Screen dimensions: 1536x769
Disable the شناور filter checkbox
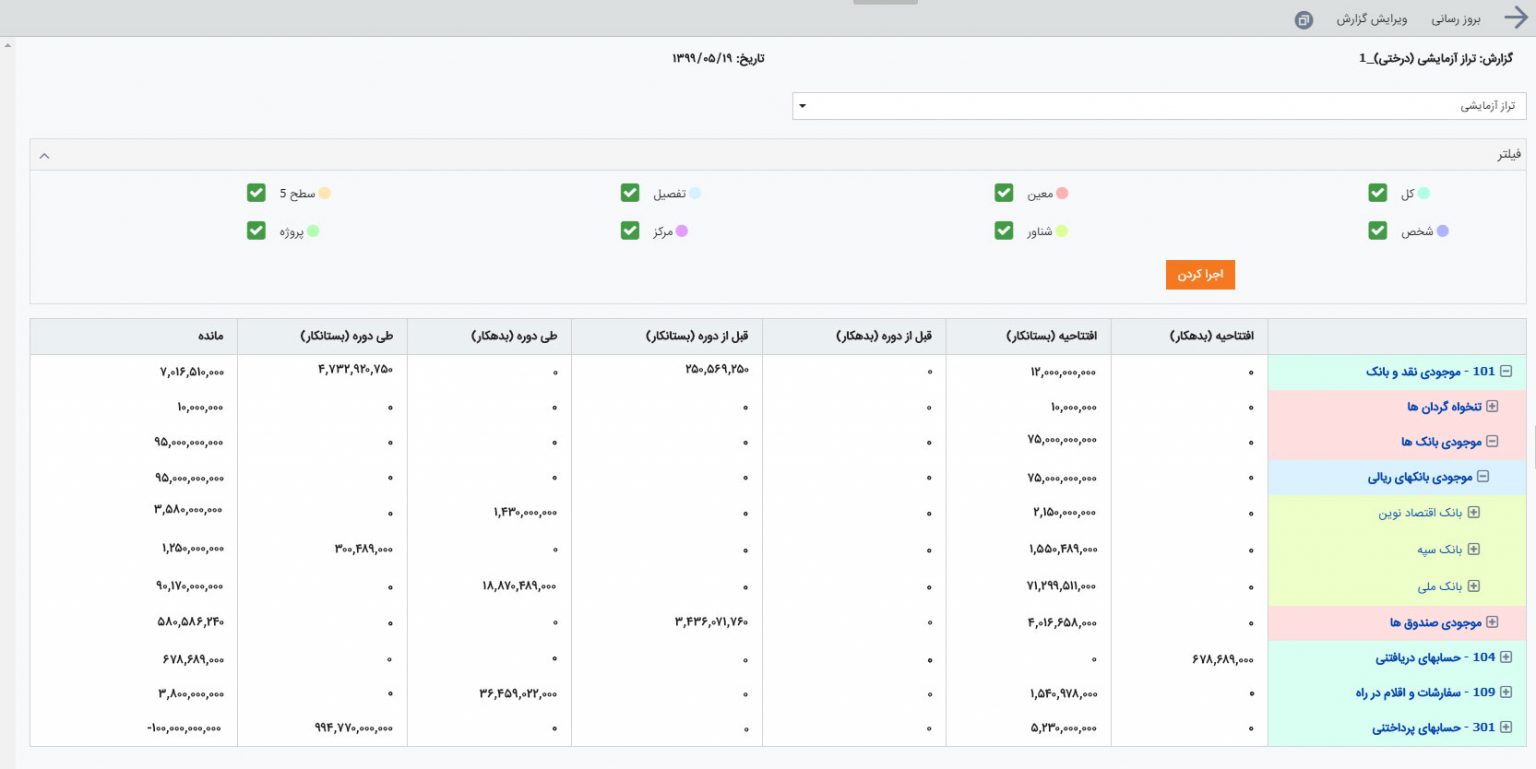[x=1004, y=231]
